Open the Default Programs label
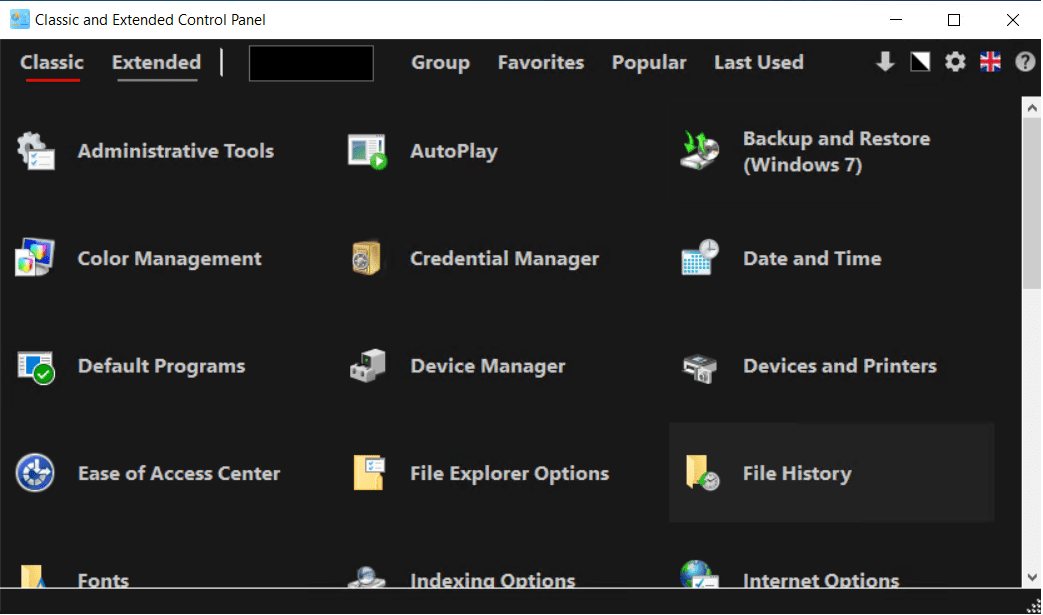The image size is (1043, 615). [161, 366]
